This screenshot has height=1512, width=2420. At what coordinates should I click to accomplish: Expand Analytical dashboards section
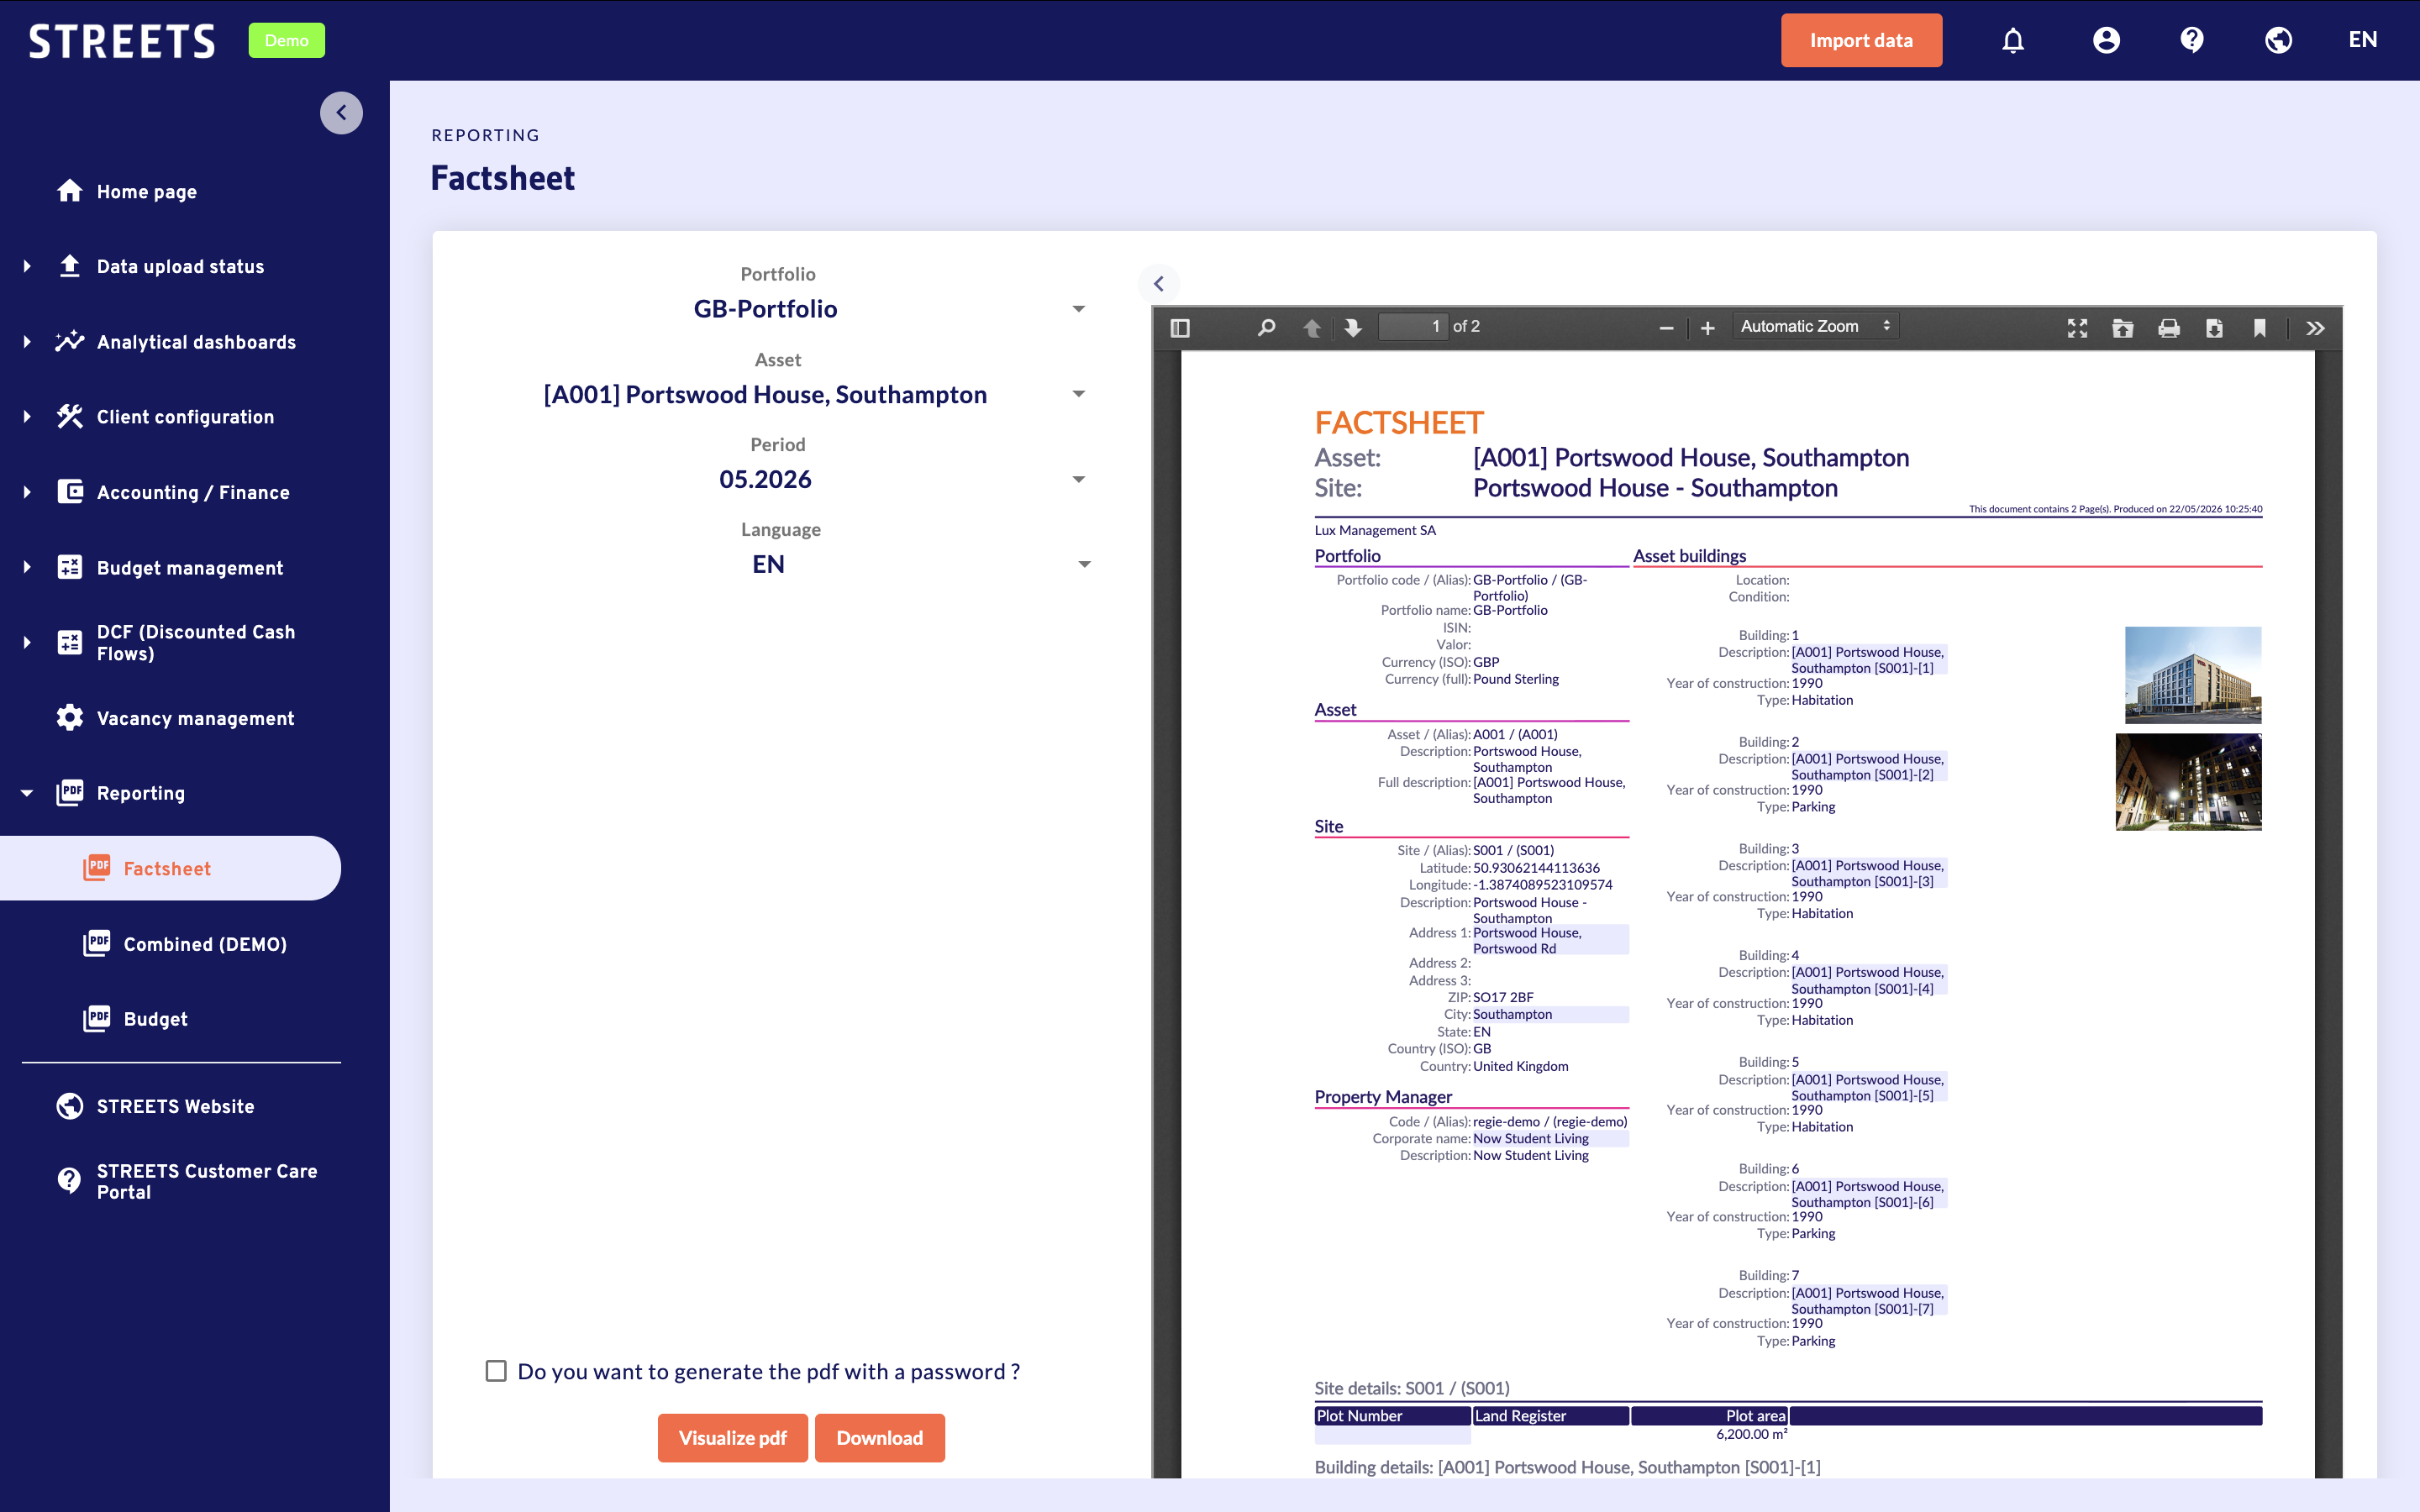27,342
